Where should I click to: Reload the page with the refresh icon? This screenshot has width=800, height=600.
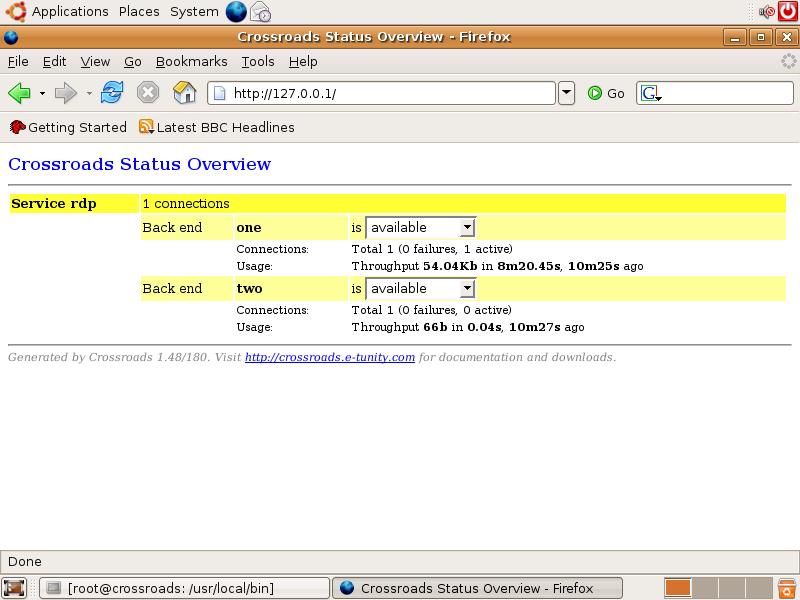tap(112, 93)
